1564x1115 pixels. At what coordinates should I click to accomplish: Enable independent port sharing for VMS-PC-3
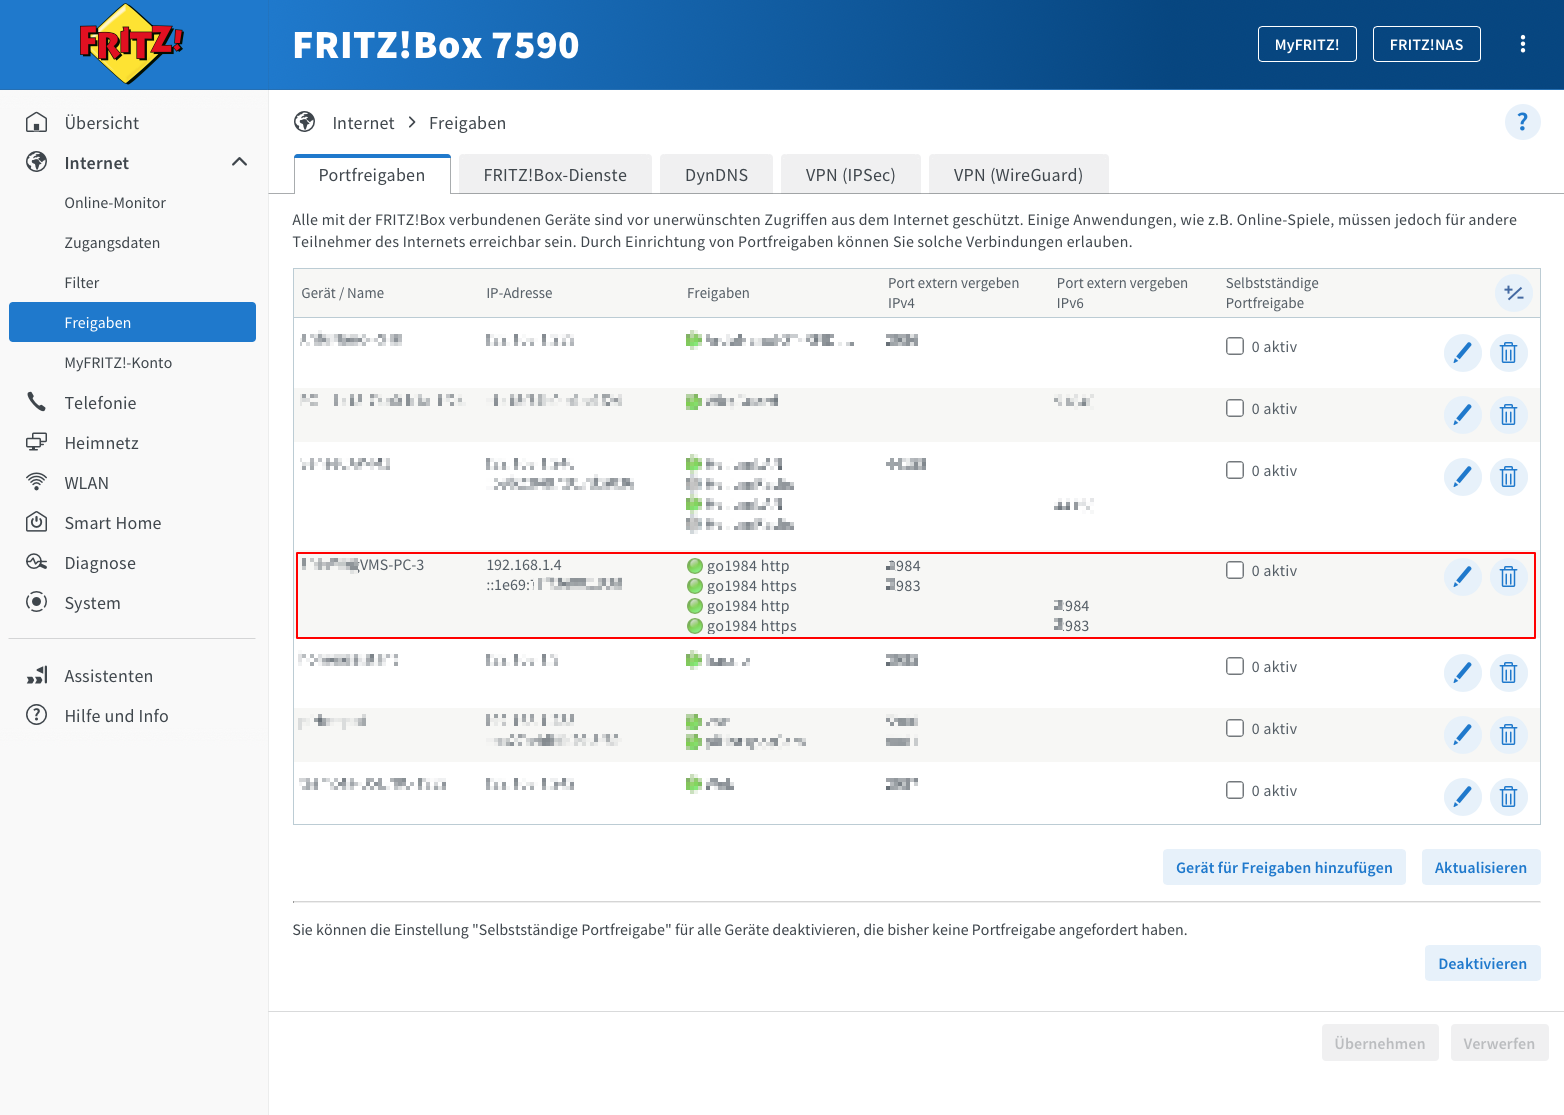[1235, 570]
